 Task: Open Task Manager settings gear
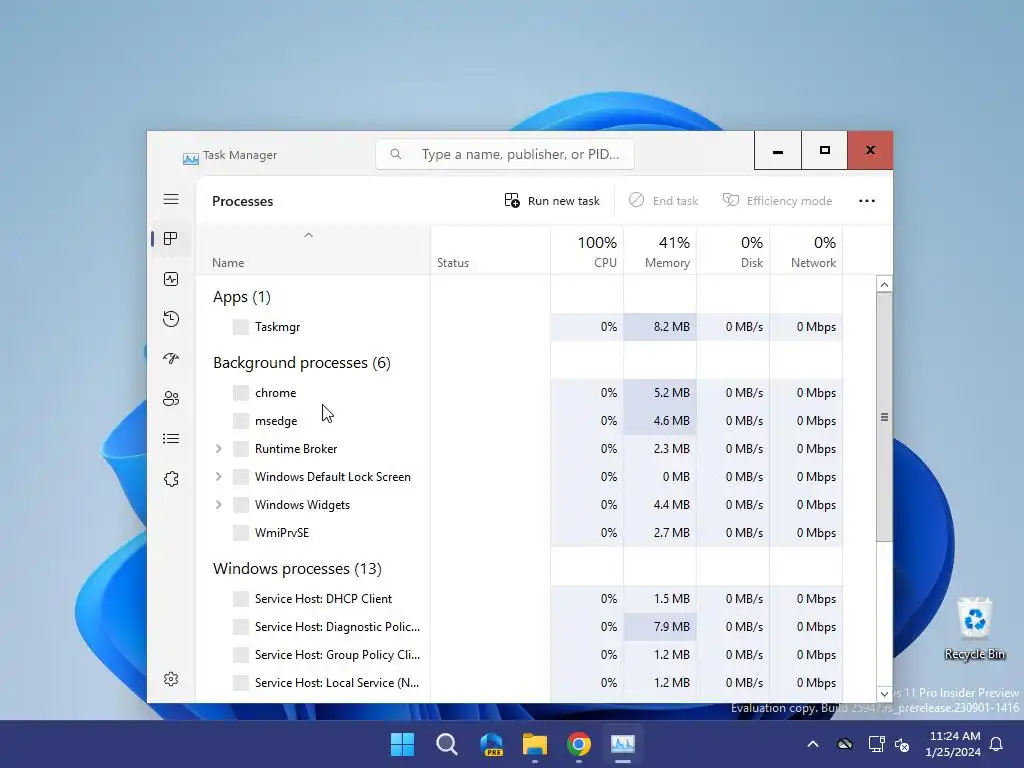(x=171, y=679)
